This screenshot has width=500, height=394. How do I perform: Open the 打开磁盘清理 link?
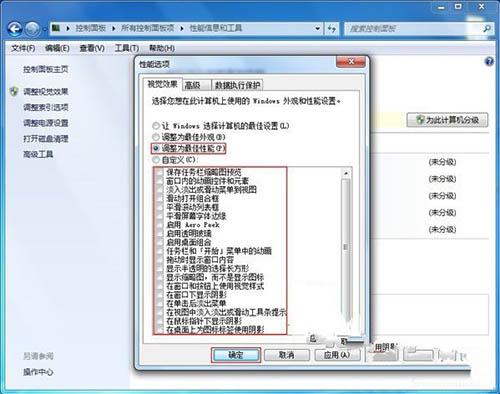[x=46, y=138]
